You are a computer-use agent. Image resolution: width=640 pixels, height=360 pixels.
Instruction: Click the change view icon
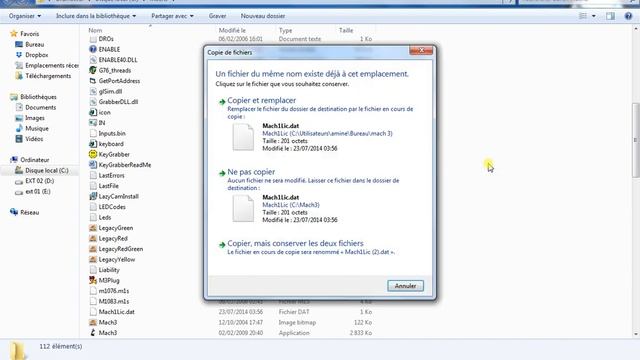583,16
